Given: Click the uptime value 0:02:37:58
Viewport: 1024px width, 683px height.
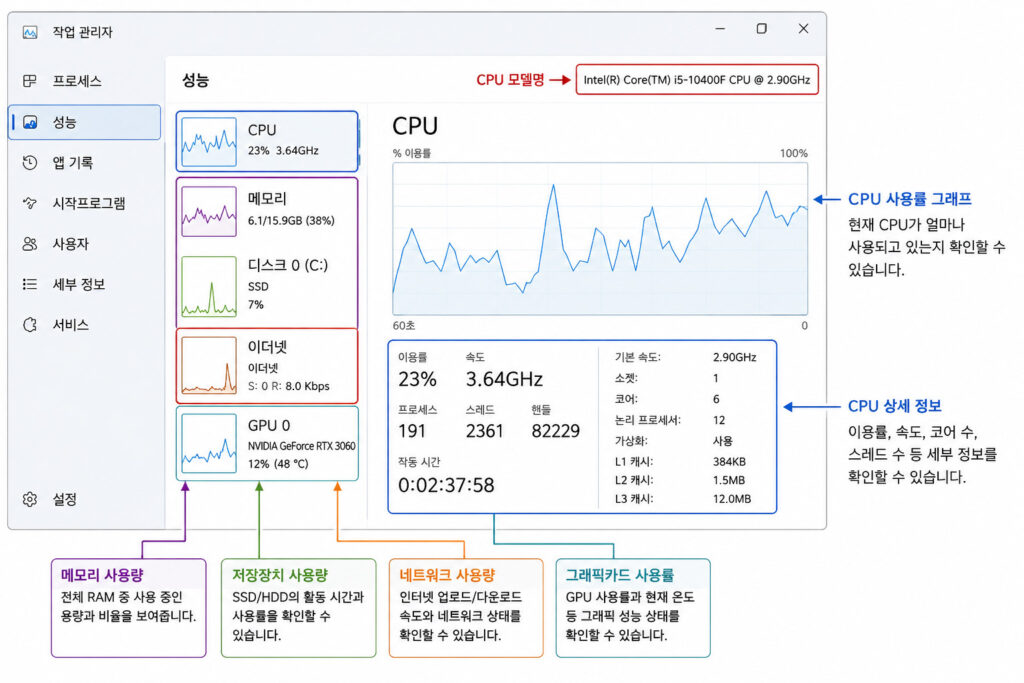Looking at the screenshot, I should (x=446, y=485).
